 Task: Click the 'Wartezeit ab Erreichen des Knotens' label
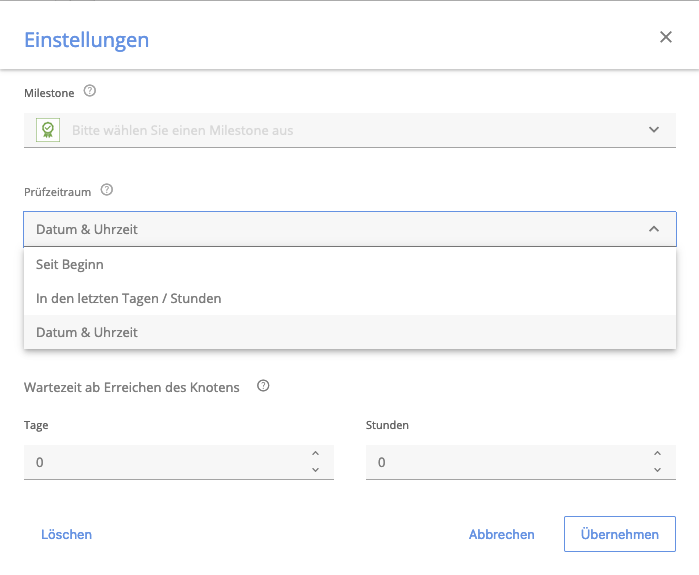click(132, 387)
